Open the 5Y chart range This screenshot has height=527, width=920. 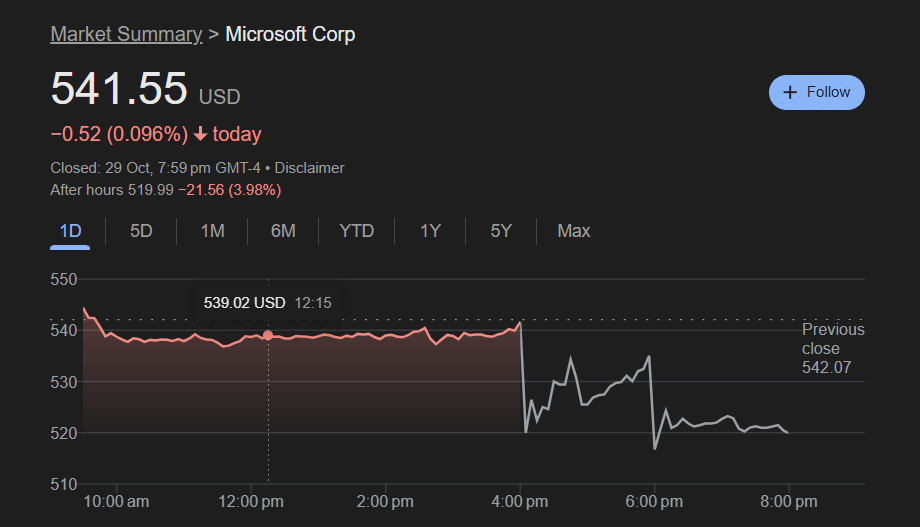tap(501, 231)
